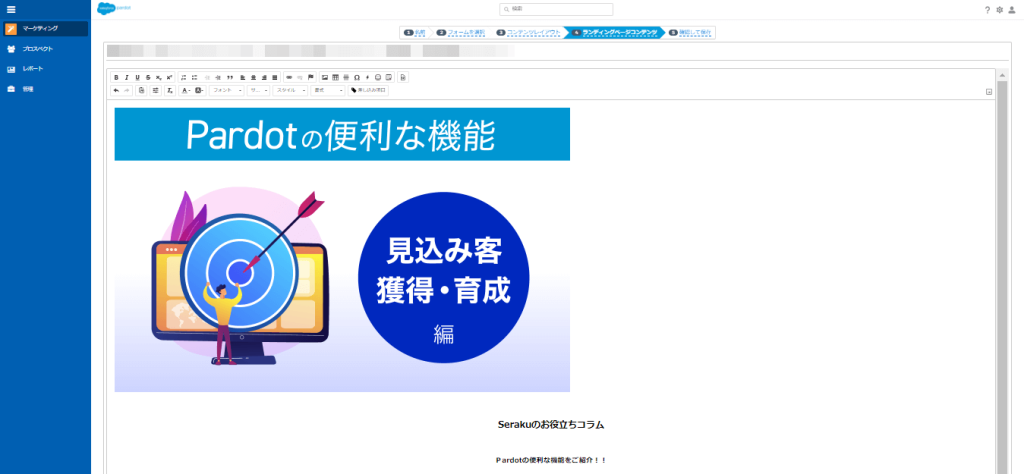Image resolution: width=1024 pixels, height=474 pixels.
Task: Insert a numbered list
Action: (184, 78)
